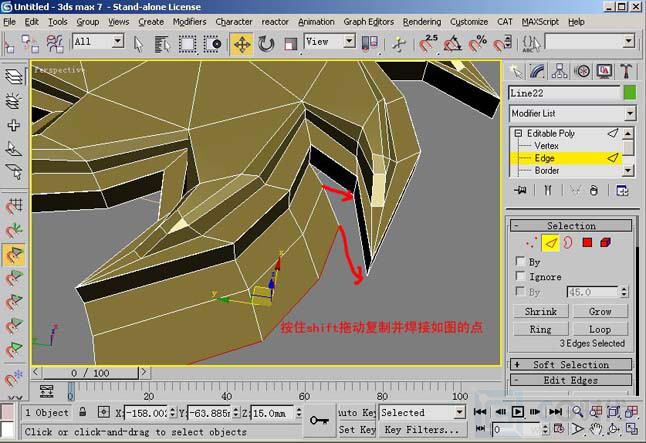The height and width of the screenshot is (443, 646).
Task: Select Element sub-object cube icon
Action: click(x=606, y=243)
